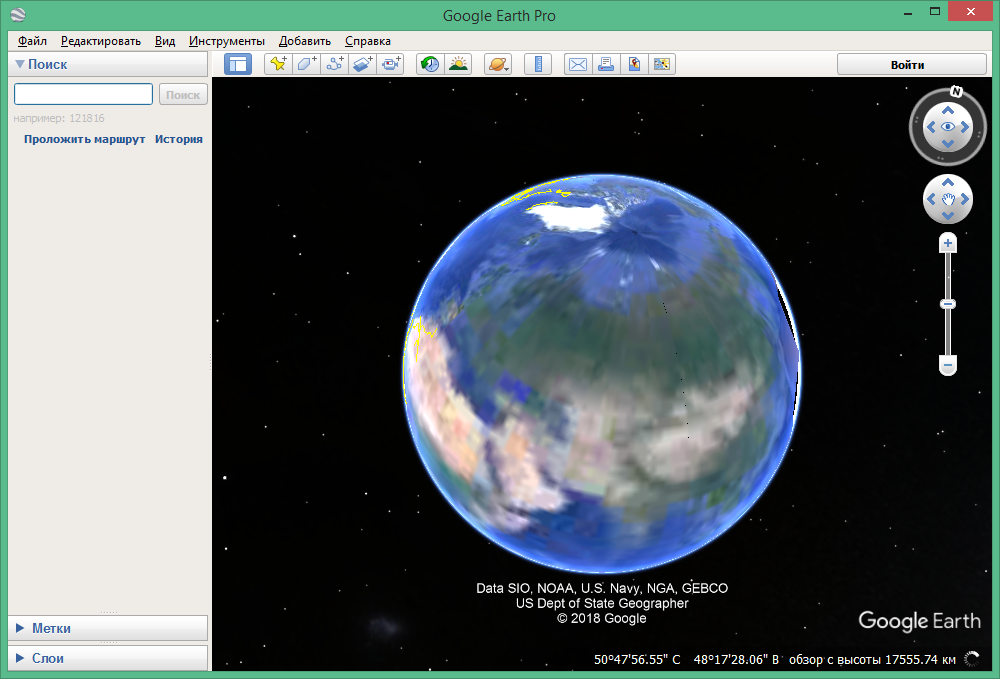
Task: Open Проложить маршрут directions link
Action: (x=83, y=139)
